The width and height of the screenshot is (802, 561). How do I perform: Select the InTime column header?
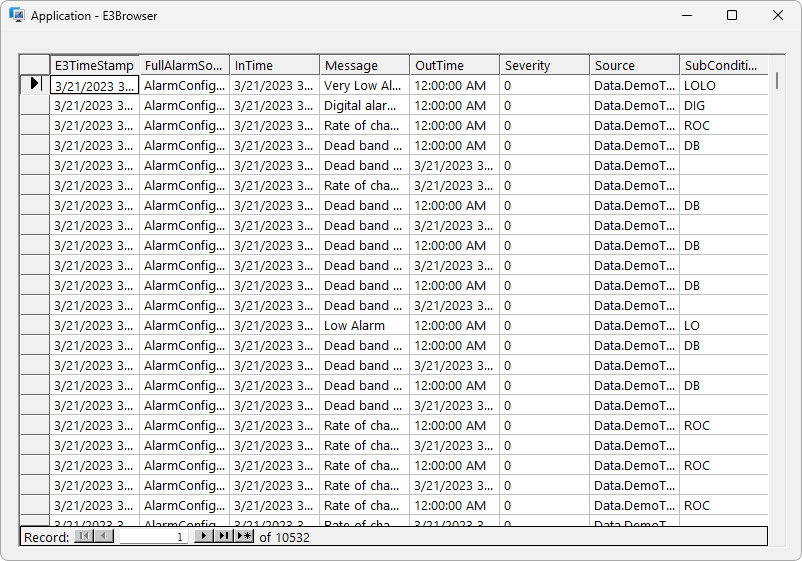[274, 65]
